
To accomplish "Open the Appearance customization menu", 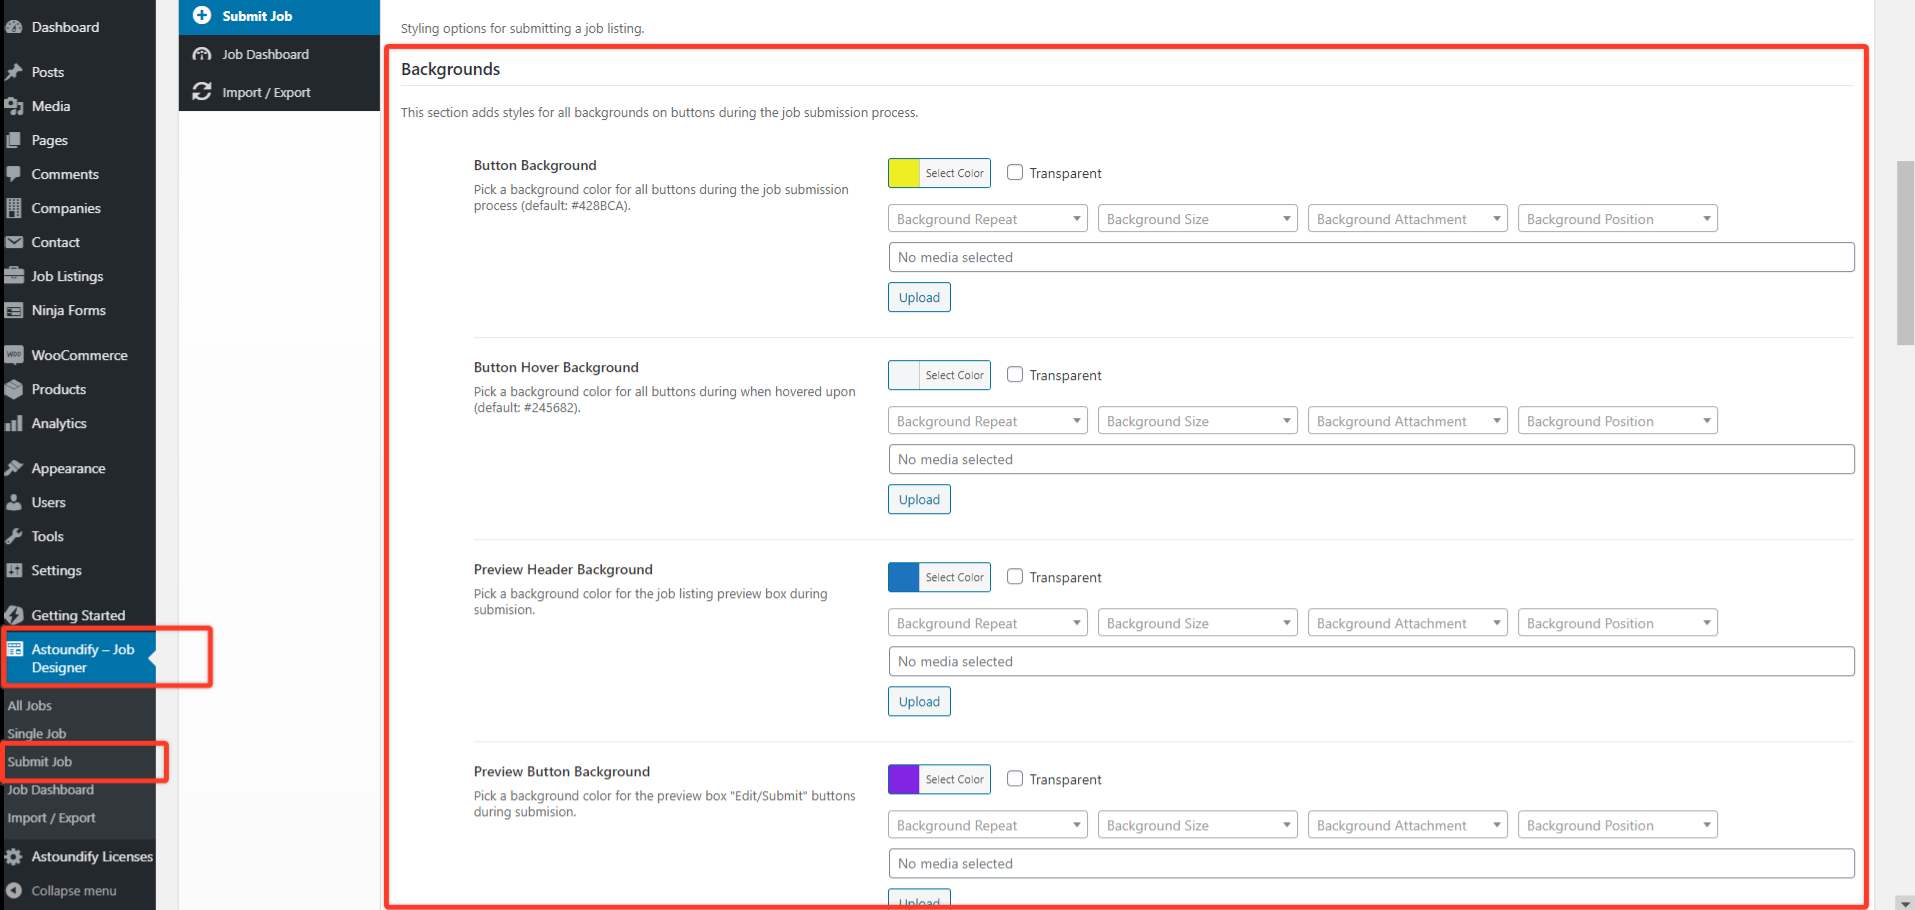I will click(x=67, y=468).
